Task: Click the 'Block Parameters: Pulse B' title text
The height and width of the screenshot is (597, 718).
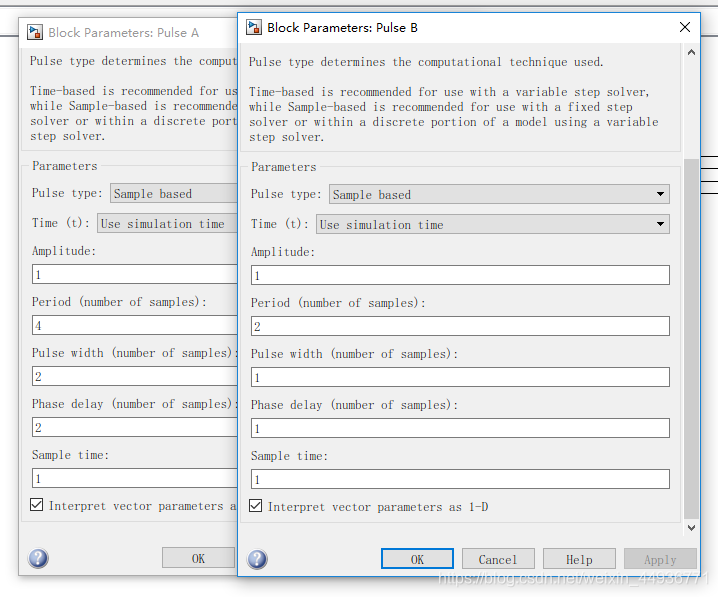Action: pos(342,28)
